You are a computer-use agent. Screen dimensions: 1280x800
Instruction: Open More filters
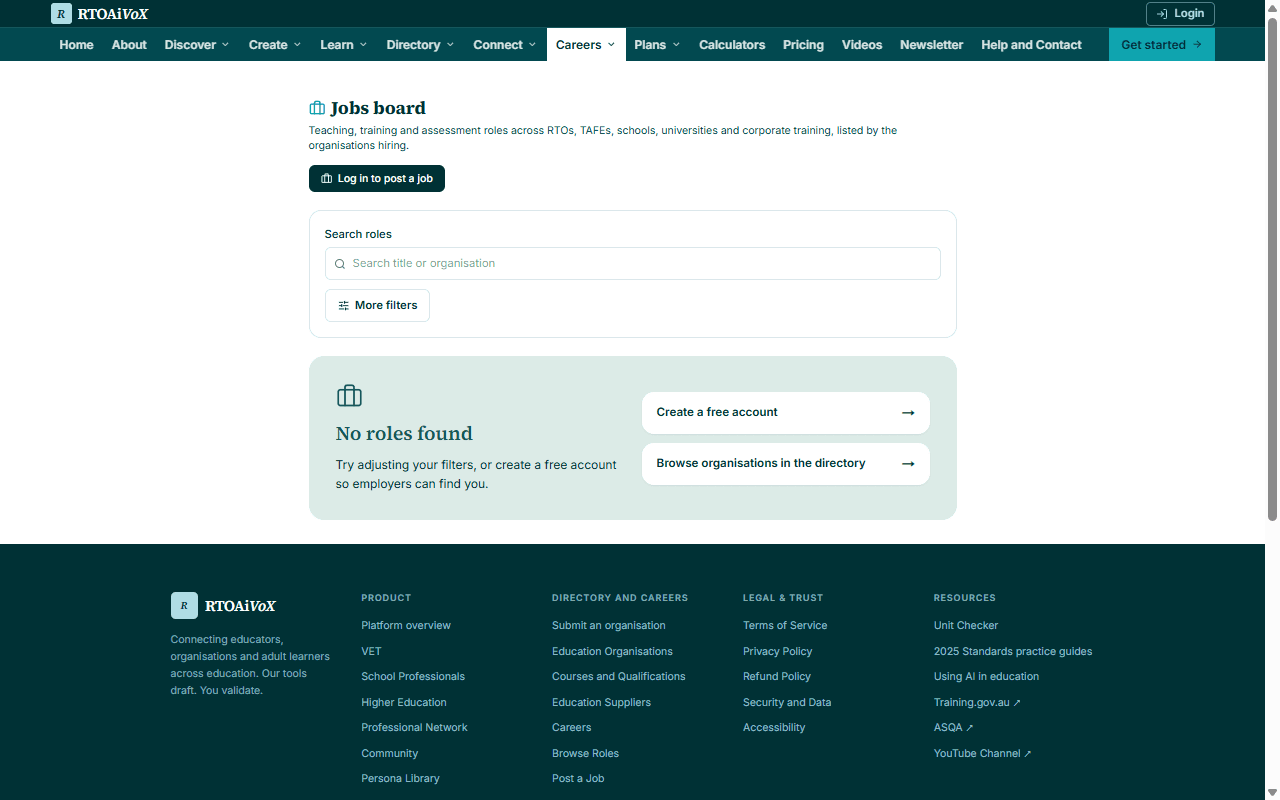377,306
